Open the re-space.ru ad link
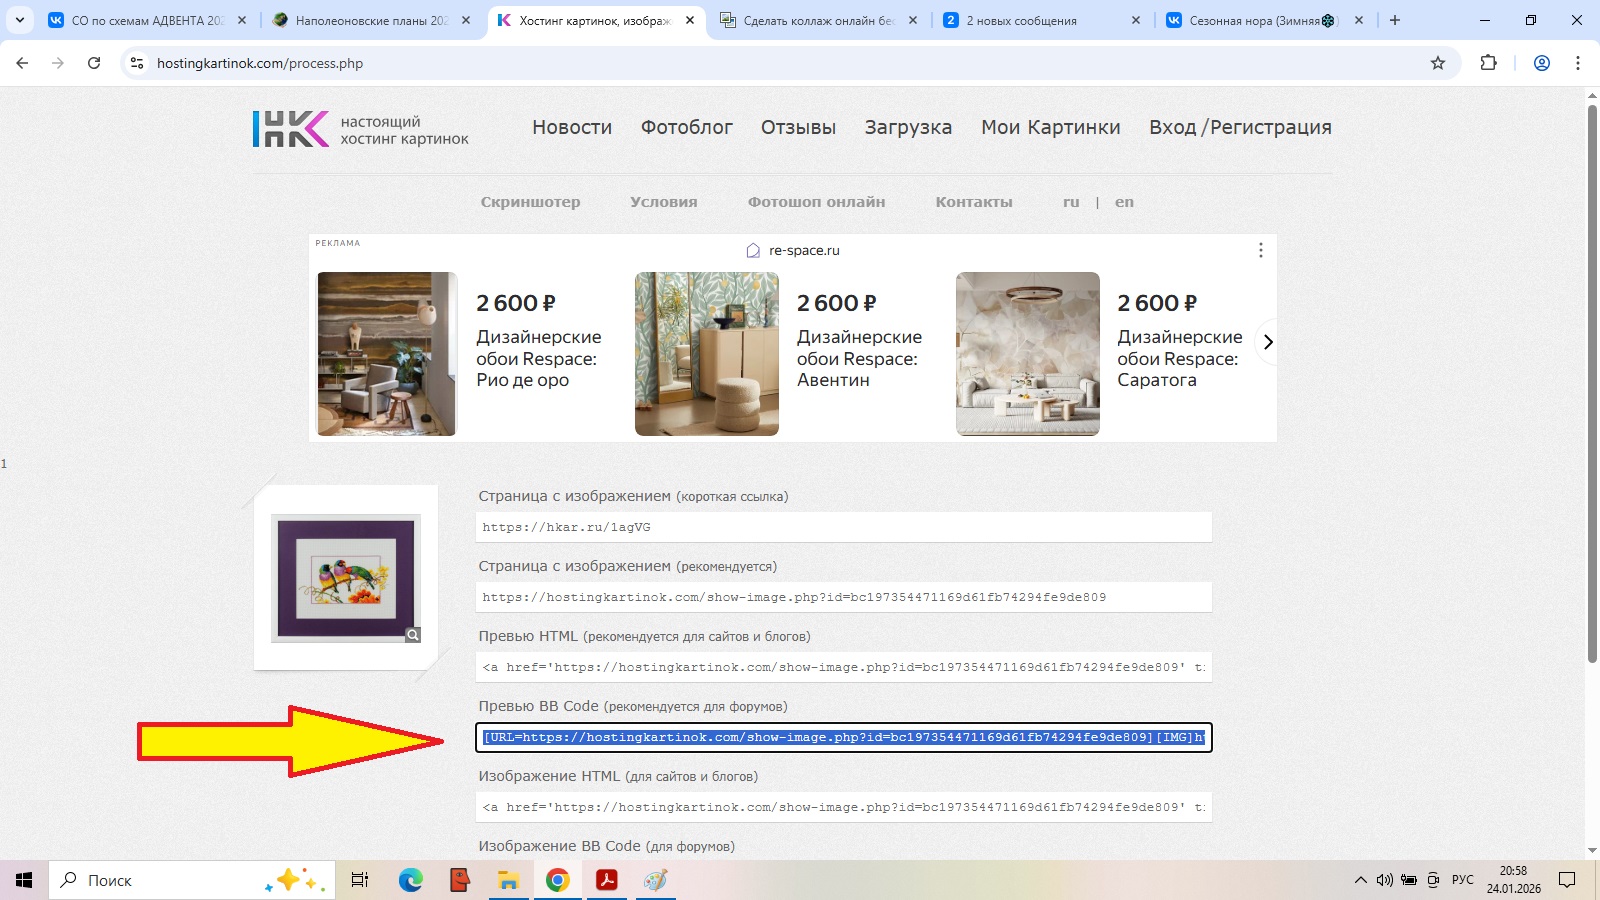Screen dimensions: 1600x900 pyautogui.click(x=804, y=251)
